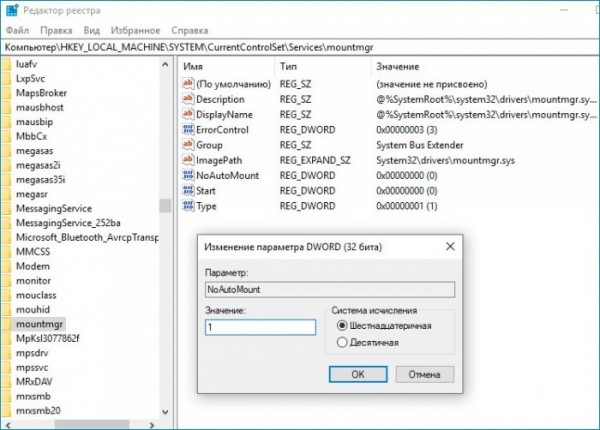
Task: Click the tree vertical scrollbar thumb
Action: tap(165, 205)
